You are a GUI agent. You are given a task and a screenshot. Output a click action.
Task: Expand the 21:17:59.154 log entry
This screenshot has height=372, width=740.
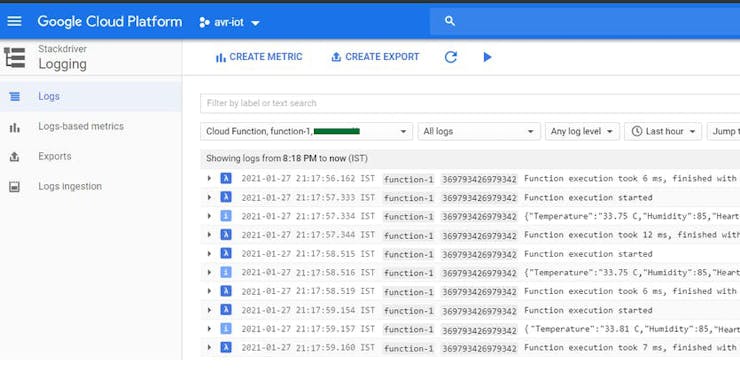click(x=209, y=310)
